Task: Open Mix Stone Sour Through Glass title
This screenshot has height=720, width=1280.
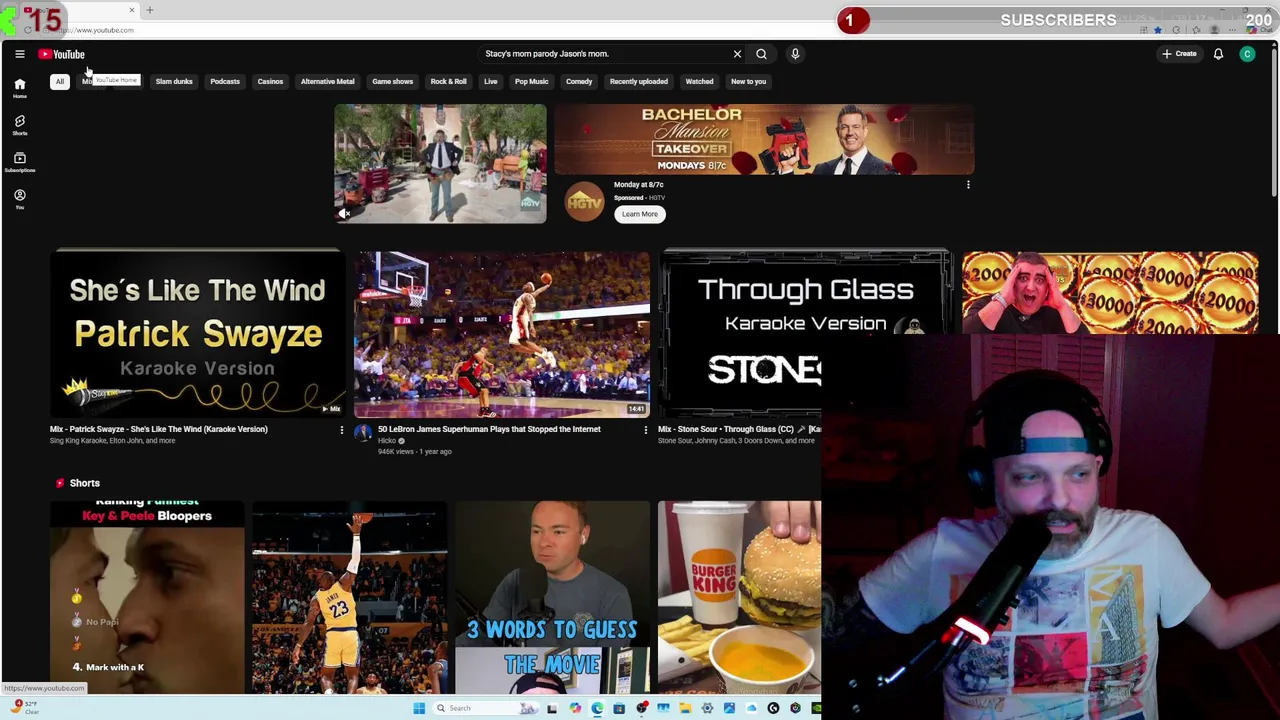Action: (x=739, y=429)
